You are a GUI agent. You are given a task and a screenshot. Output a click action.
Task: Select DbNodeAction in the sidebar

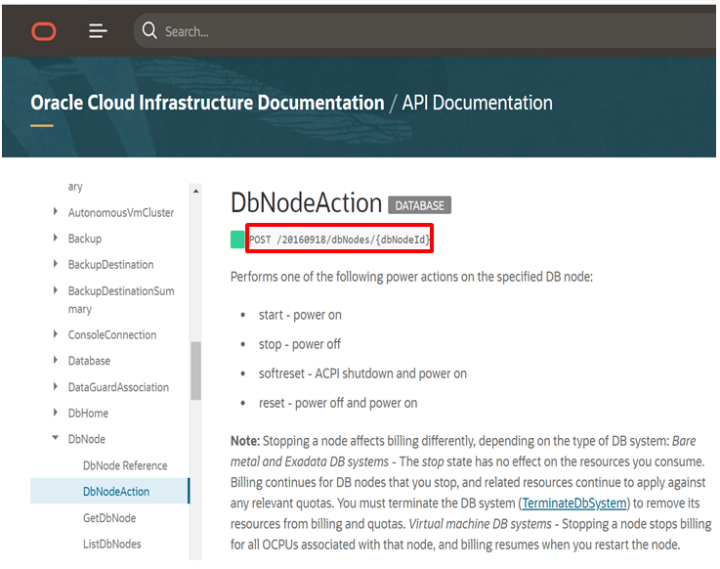point(116,492)
